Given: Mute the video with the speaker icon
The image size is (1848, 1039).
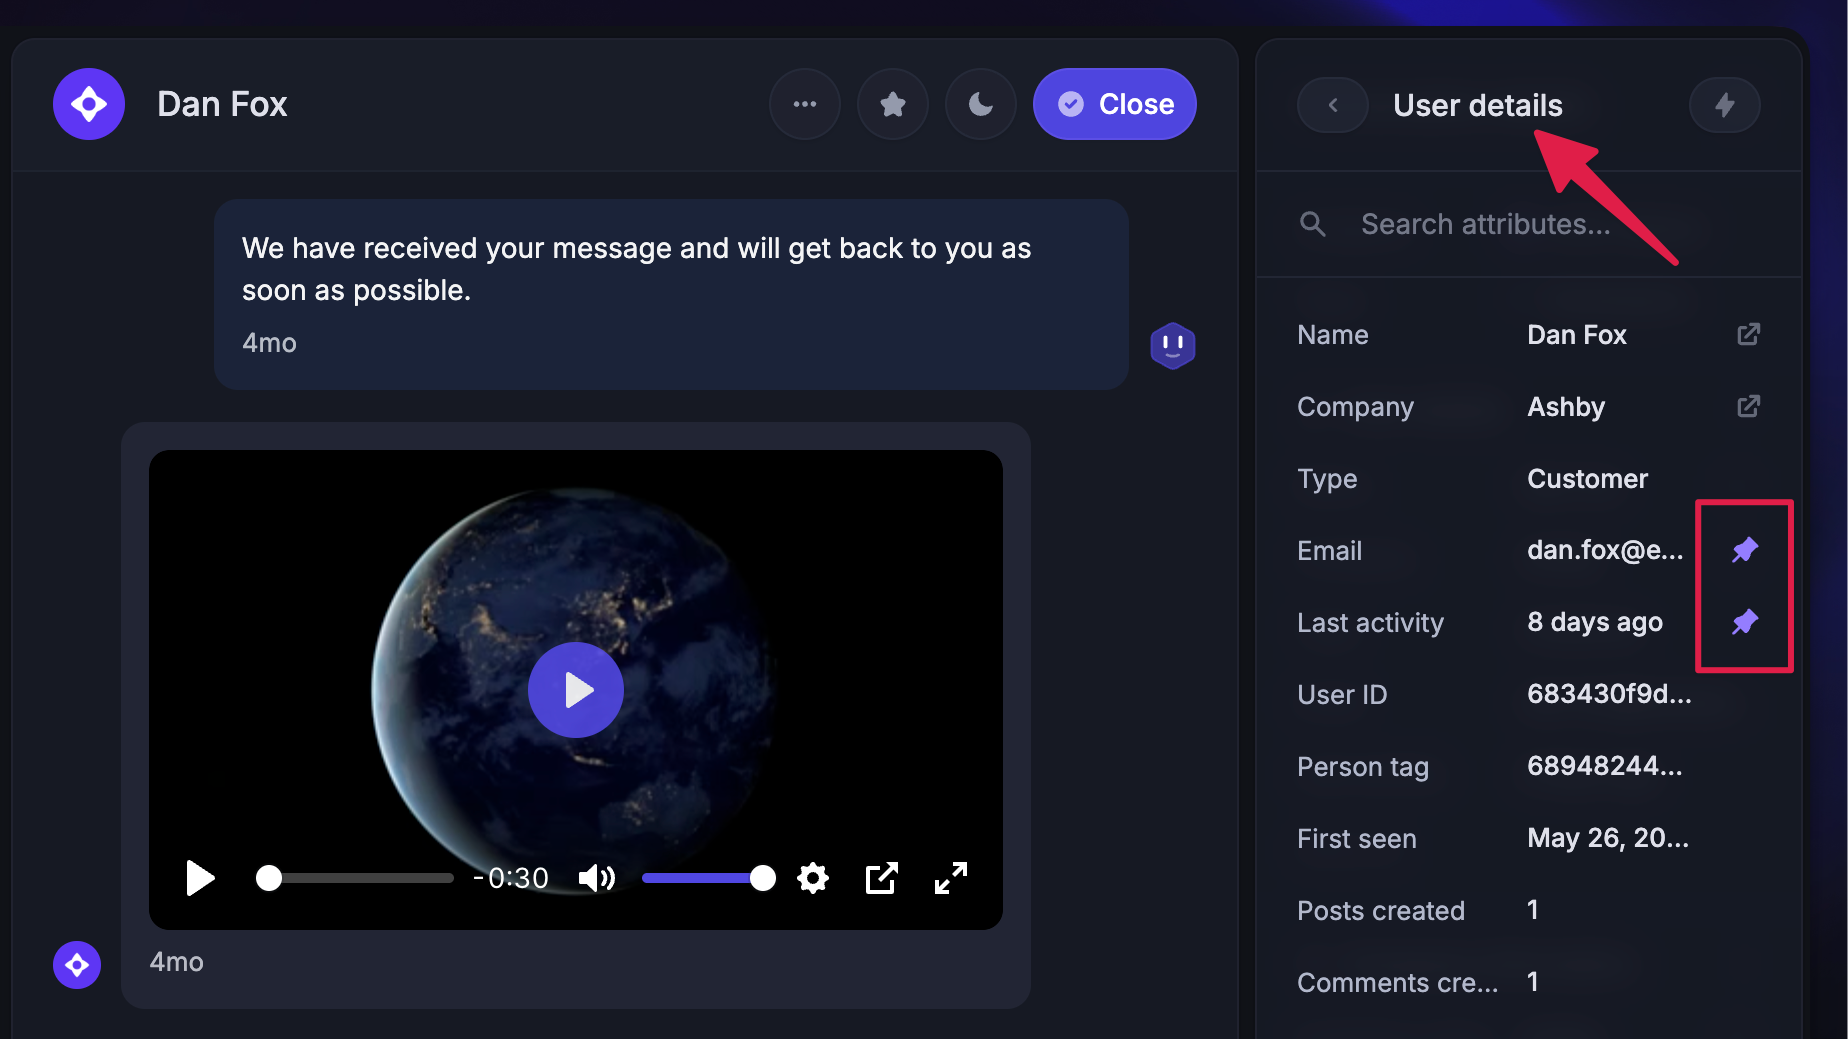Looking at the screenshot, I should tap(597, 878).
